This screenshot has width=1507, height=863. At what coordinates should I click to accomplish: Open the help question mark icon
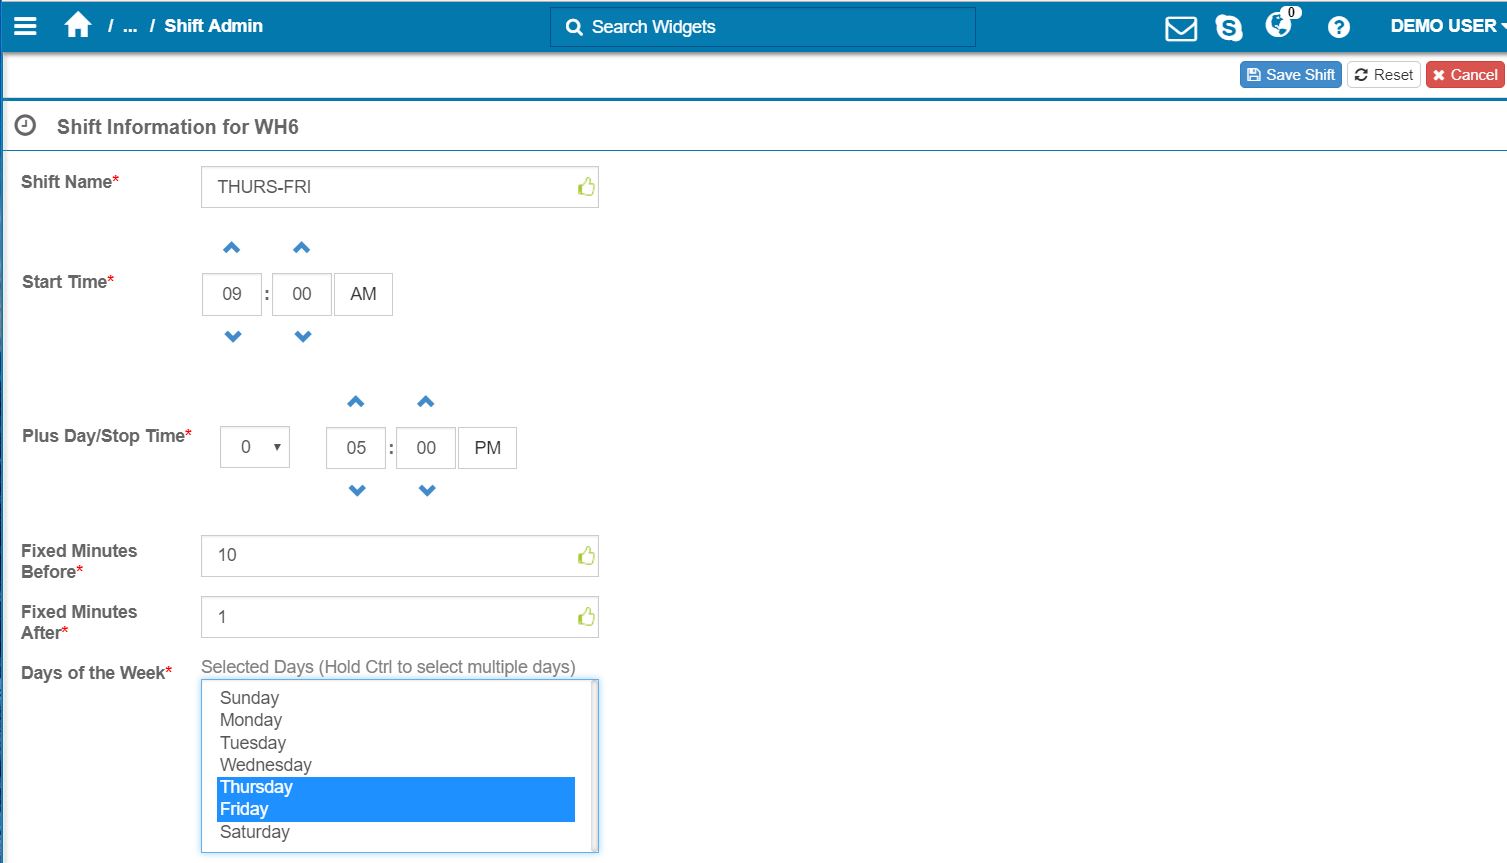pyautogui.click(x=1338, y=28)
